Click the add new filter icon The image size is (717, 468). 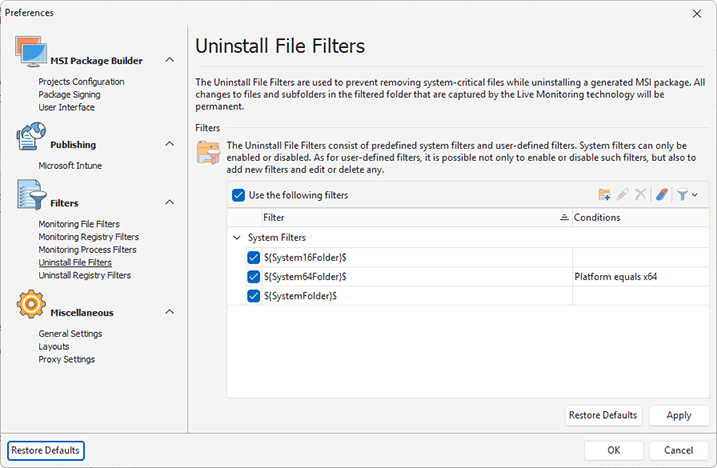click(x=604, y=195)
